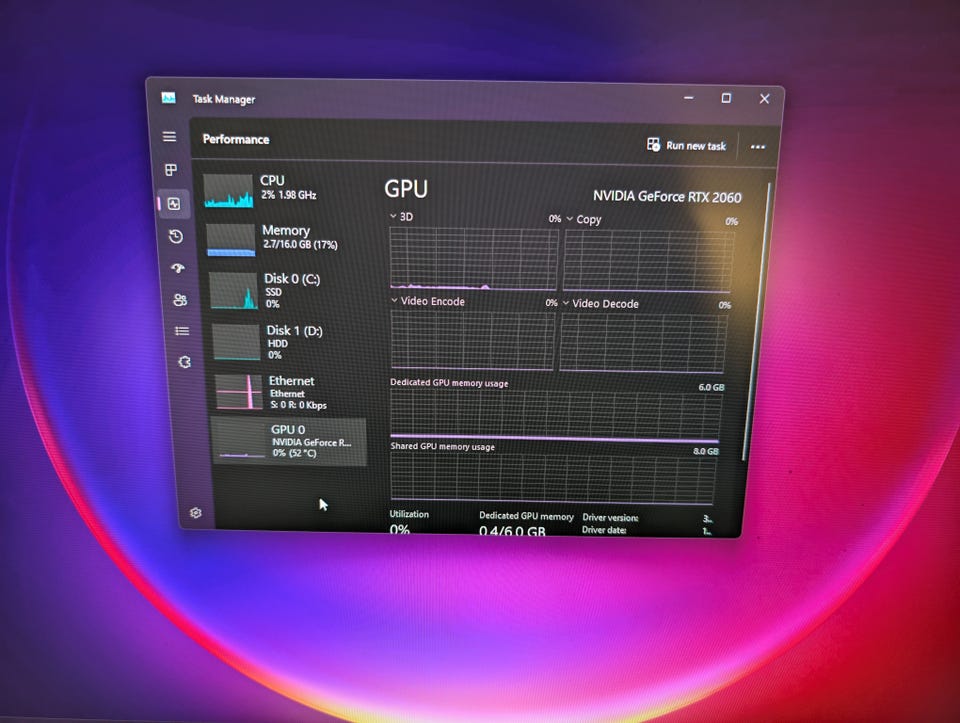This screenshot has width=960, height=723.
Task: Click the Shared GPU memory usage graph
Action: 553,478
